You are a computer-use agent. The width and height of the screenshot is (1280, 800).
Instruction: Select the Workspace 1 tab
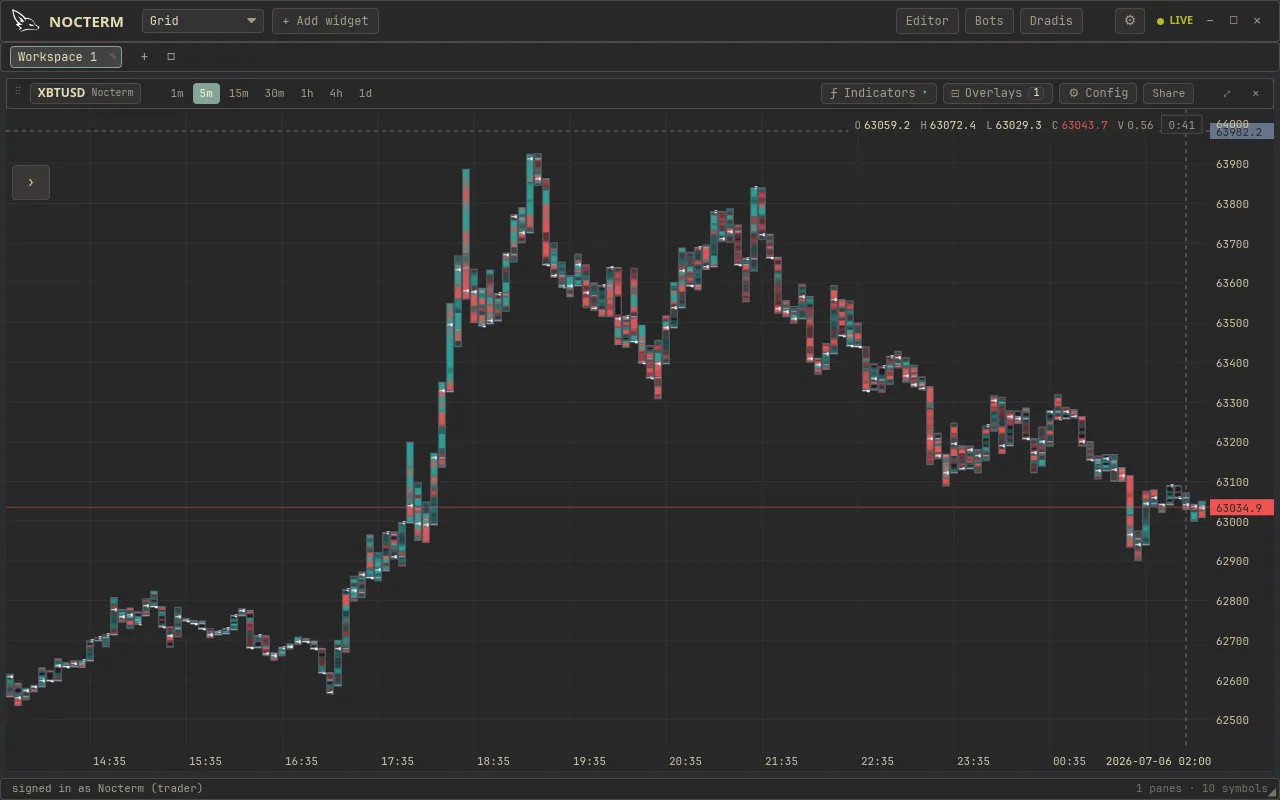click(66, 57)
